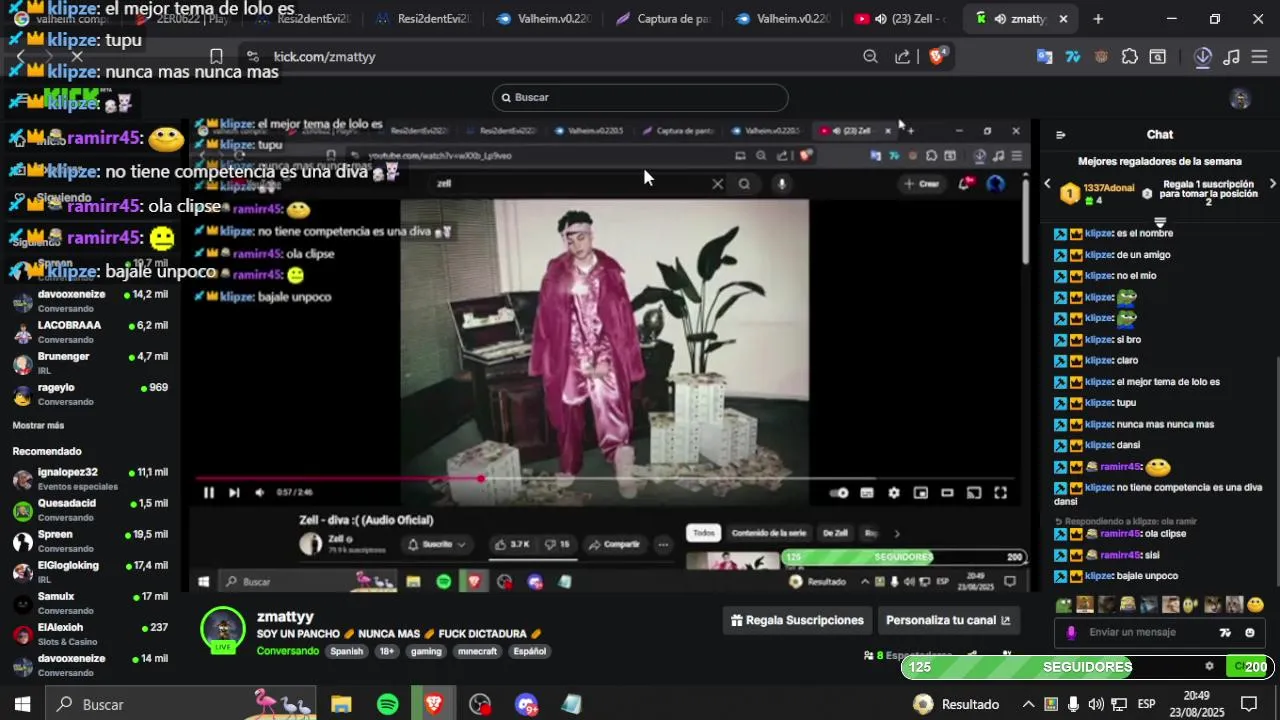Open more actions ellipsis under video

663,545
